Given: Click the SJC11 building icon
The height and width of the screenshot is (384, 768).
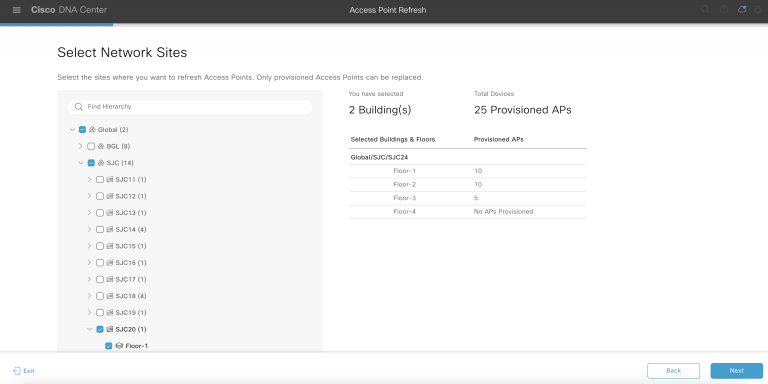Looking at the screenshot, I should pyautogui.click(x=110, y=180).
